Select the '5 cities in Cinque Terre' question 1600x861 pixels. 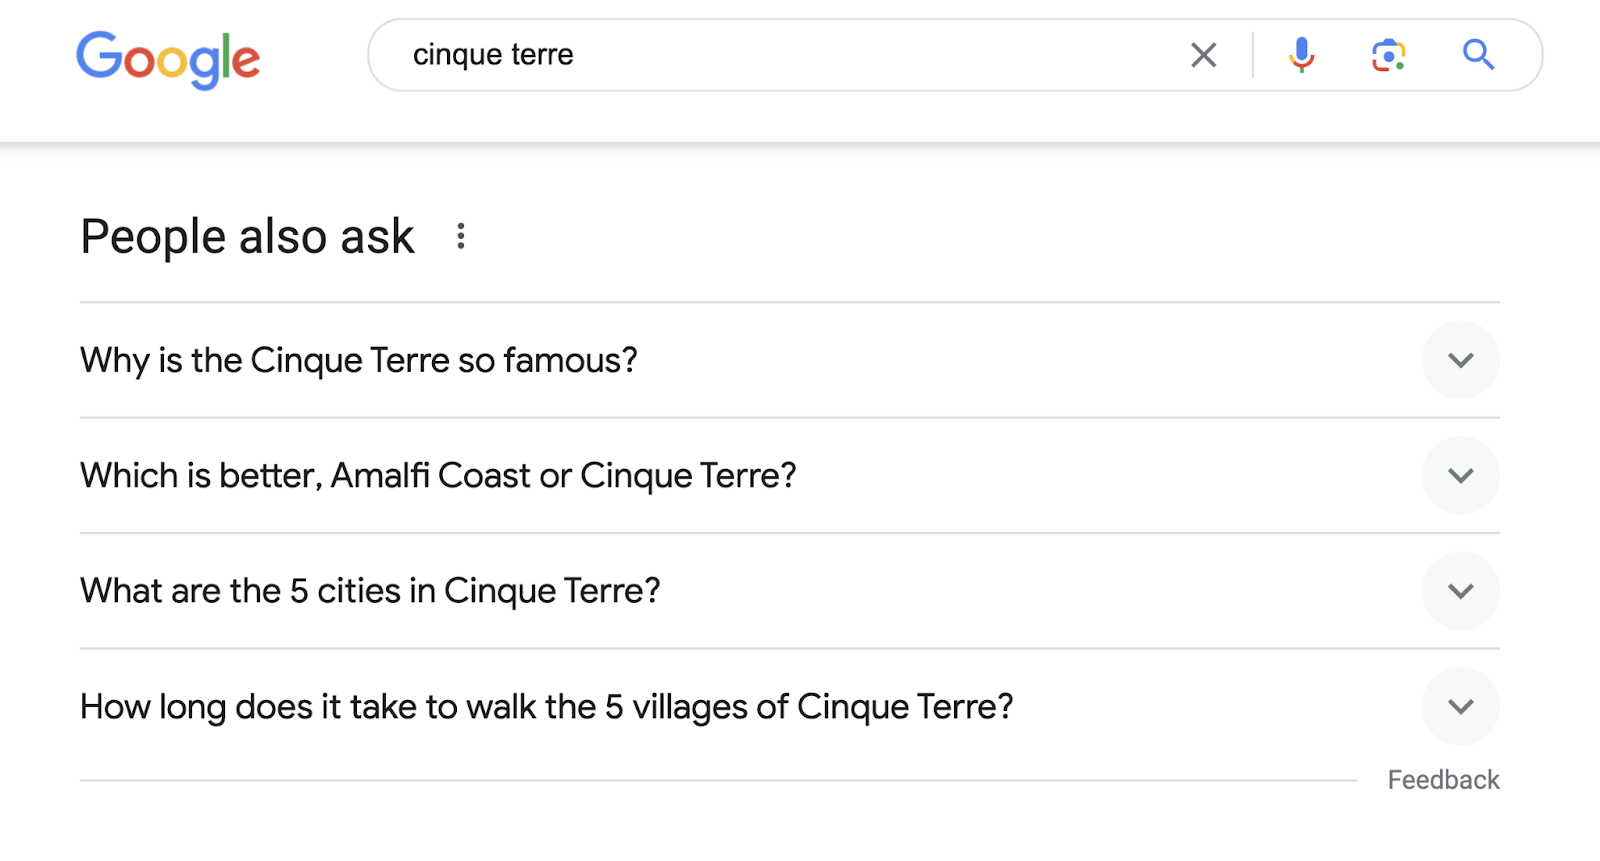[x=370, y=591]
